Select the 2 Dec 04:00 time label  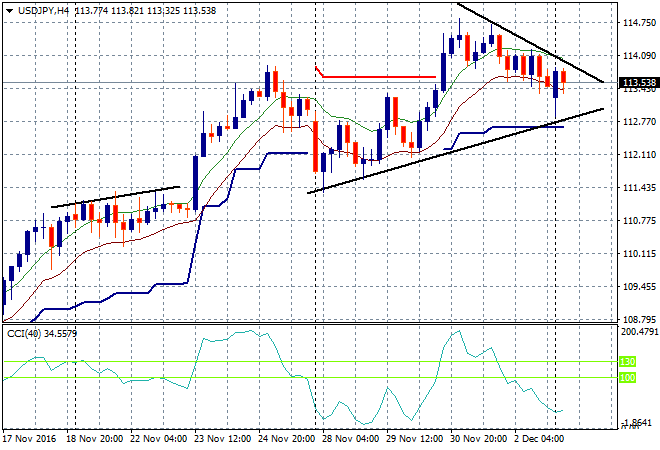point(539,438)
